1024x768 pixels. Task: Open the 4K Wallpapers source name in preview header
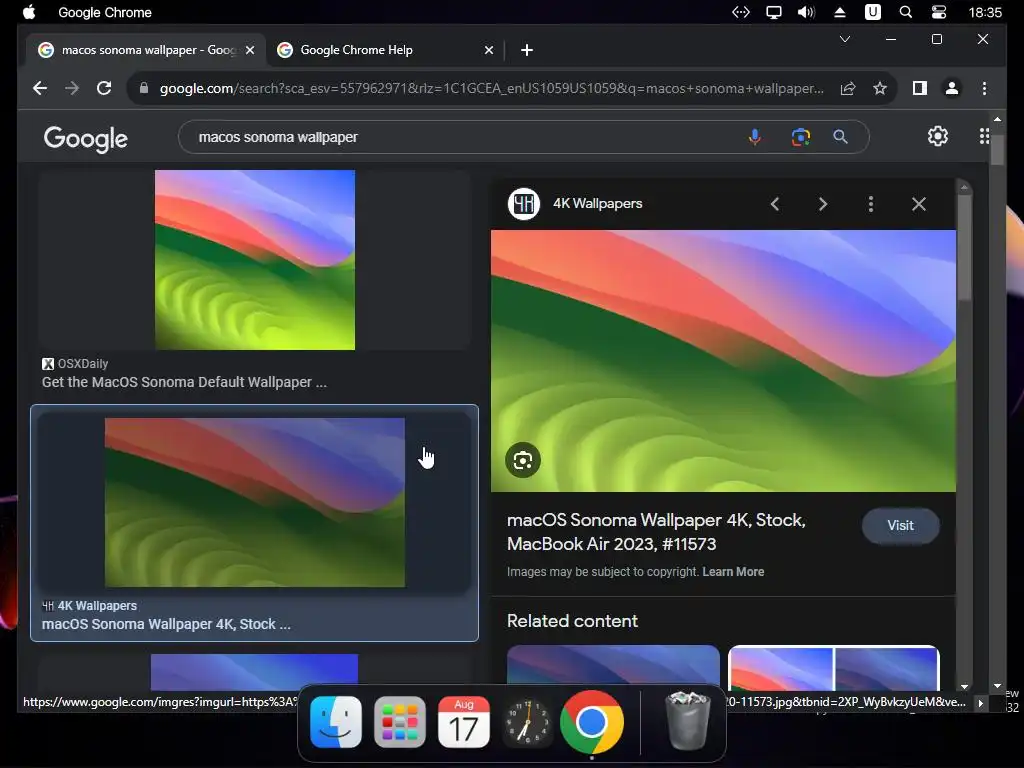[598, 203]
